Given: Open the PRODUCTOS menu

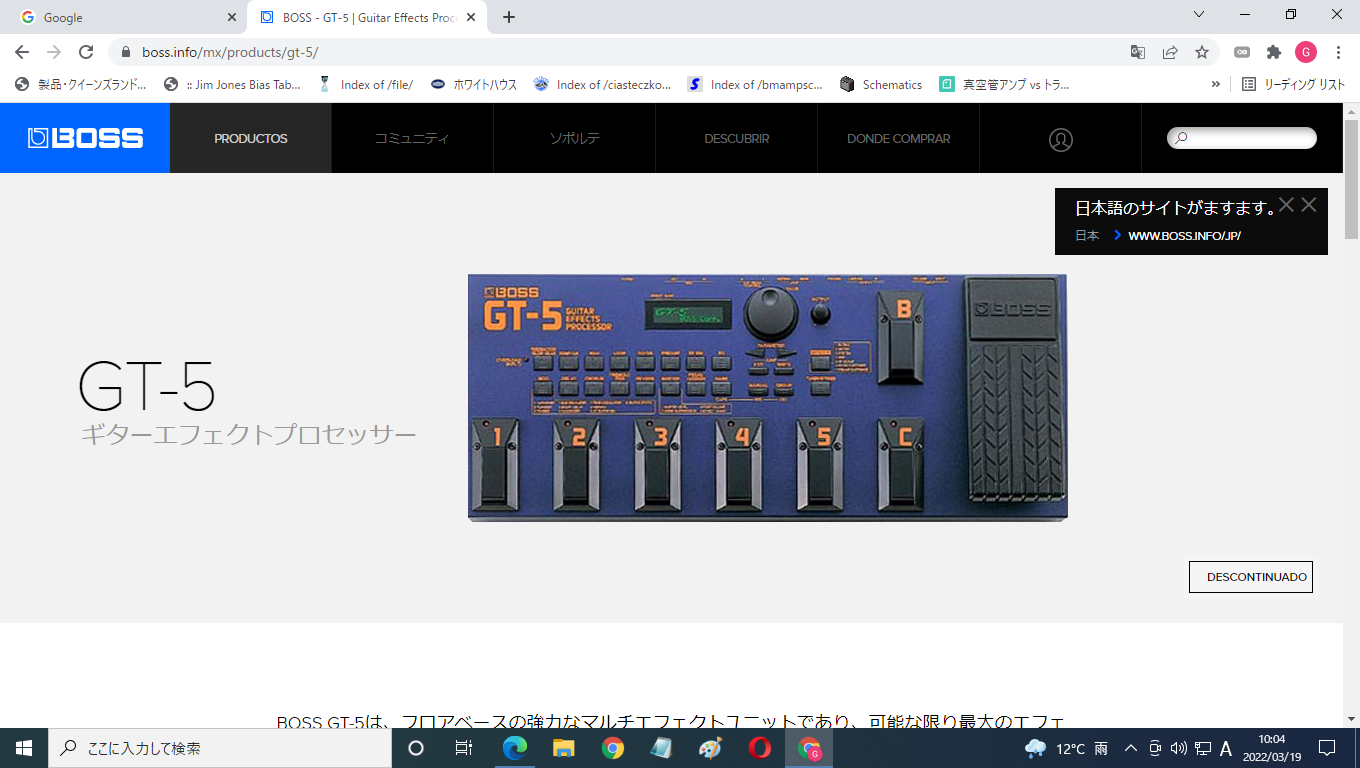Looking at the screenshot, I should 251,138.
